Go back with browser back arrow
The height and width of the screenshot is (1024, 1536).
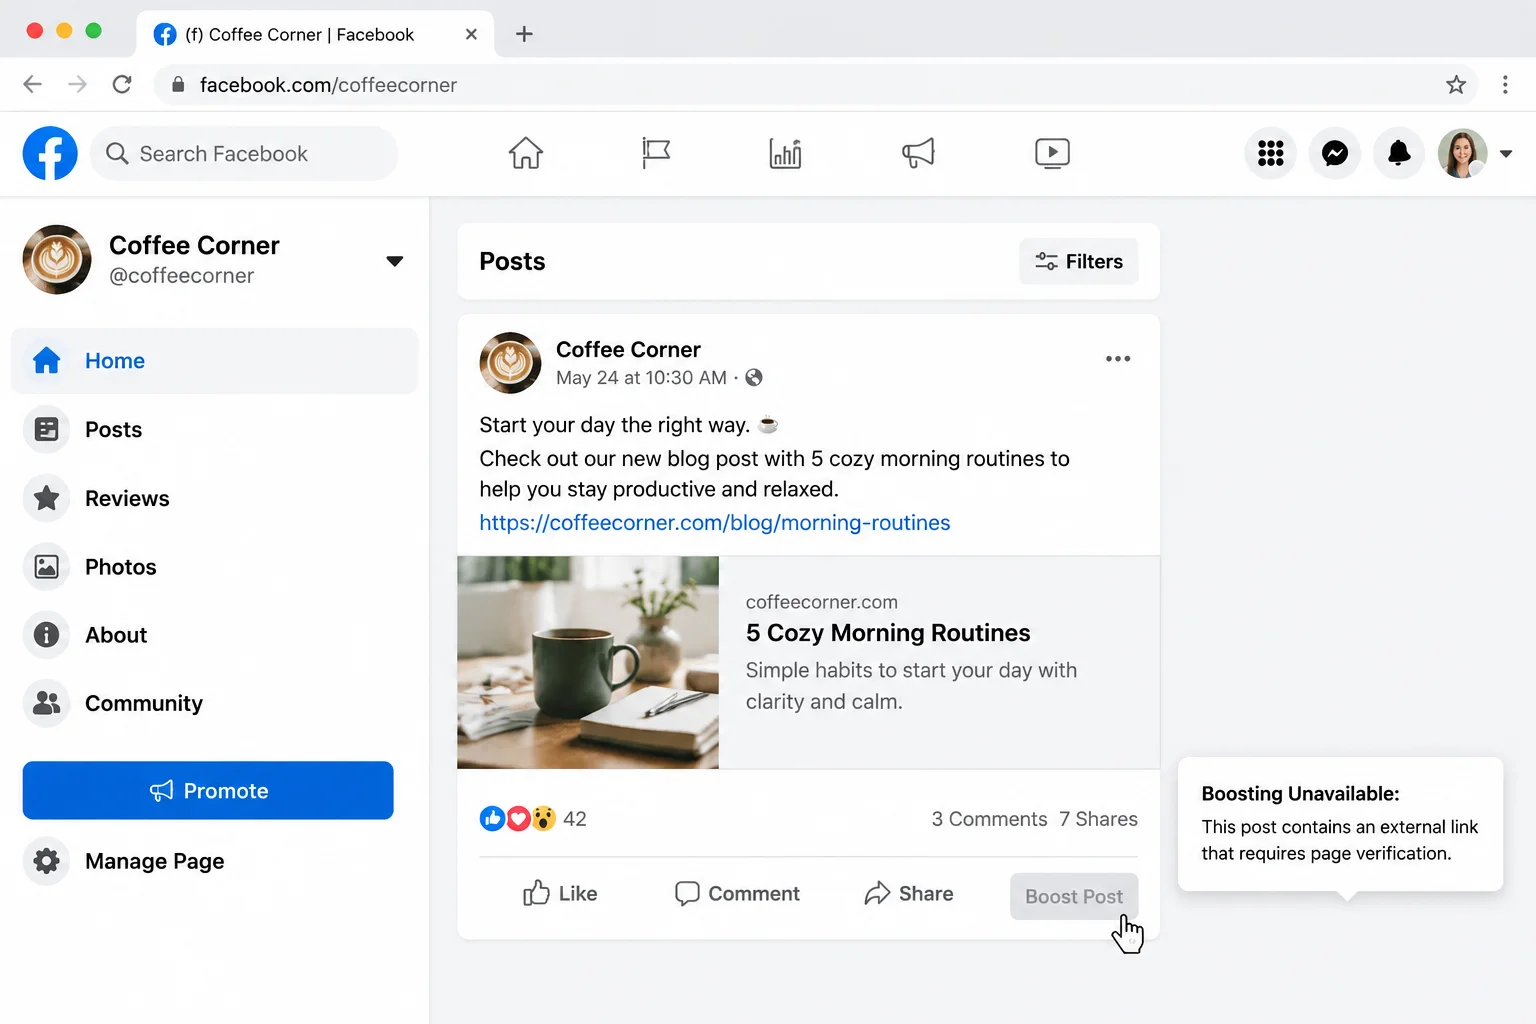(x=32, y=84)
